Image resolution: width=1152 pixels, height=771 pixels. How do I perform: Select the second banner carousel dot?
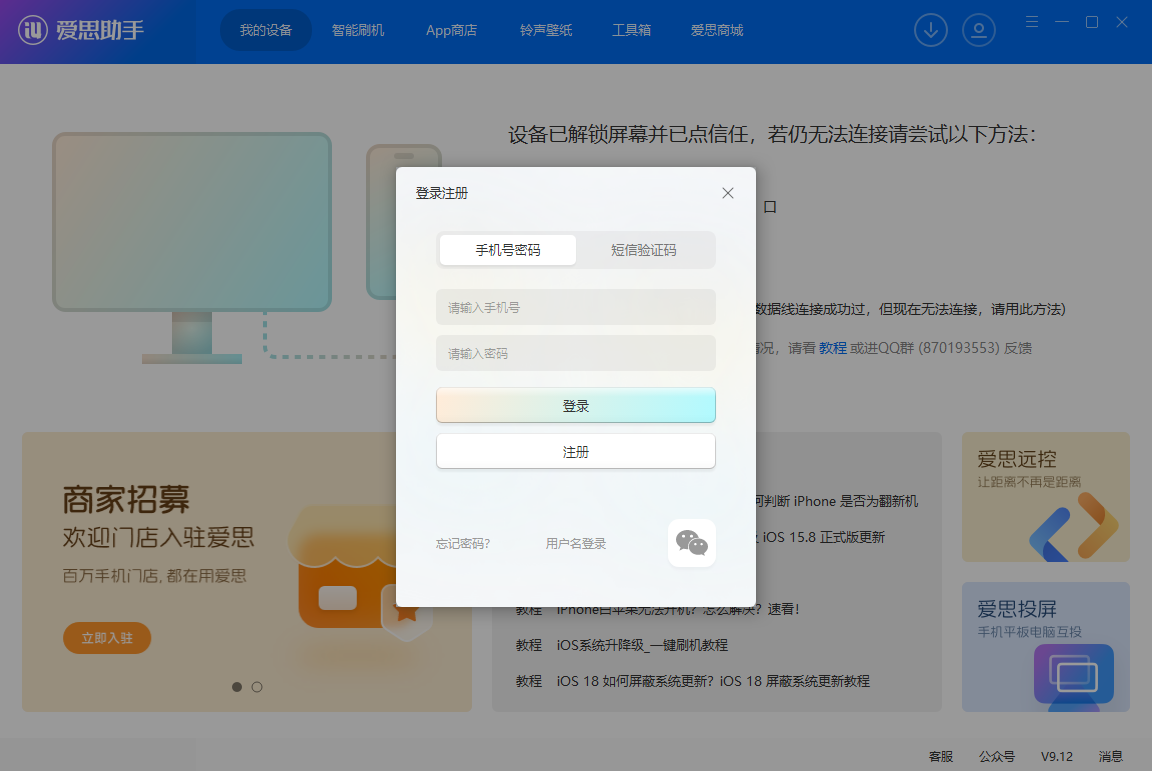tap(257, 687)
